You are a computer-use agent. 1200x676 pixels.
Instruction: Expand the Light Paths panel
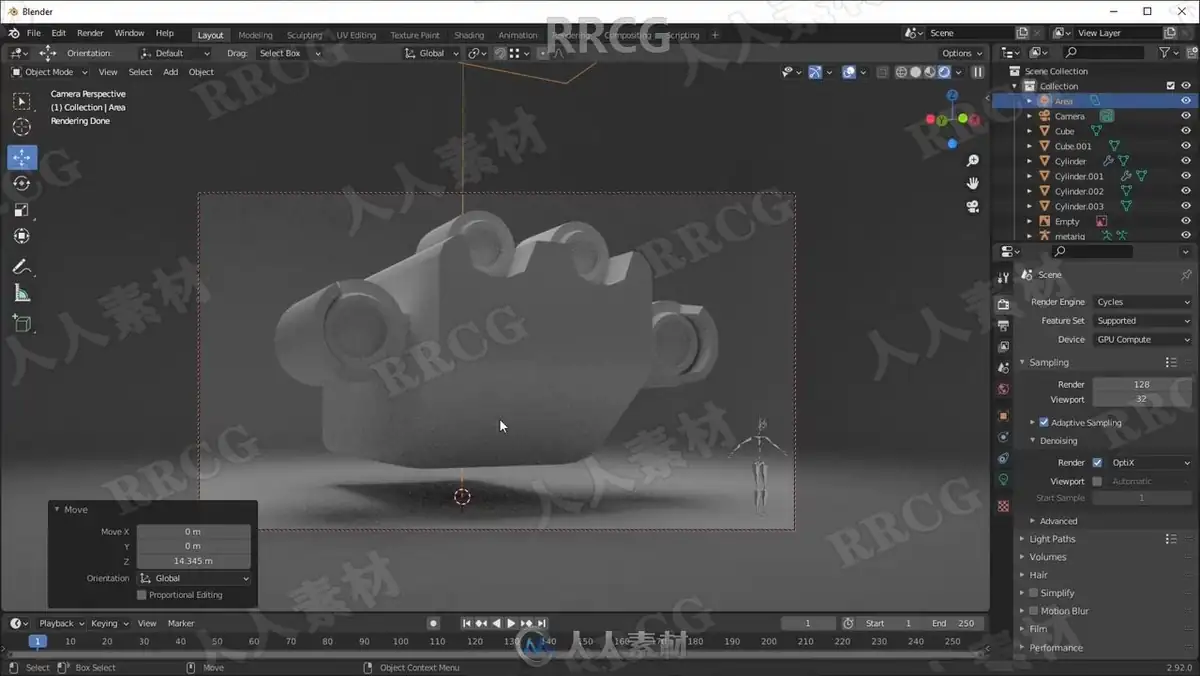[x=1052, y=539]
